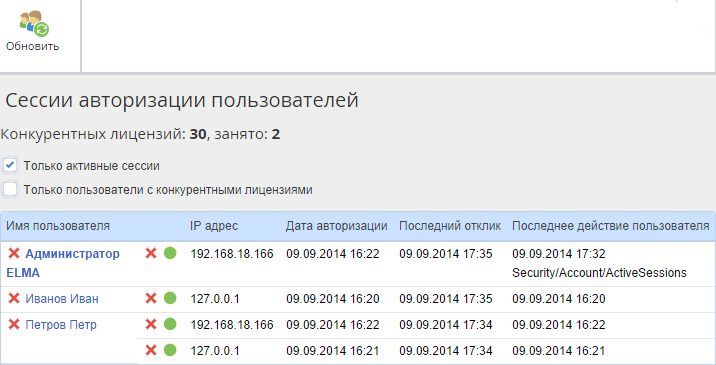The height and width of the screenshot is (365, 716).
Task: Close Иванов Иван session from 127.0.0.1
Action: coord(151,298)
